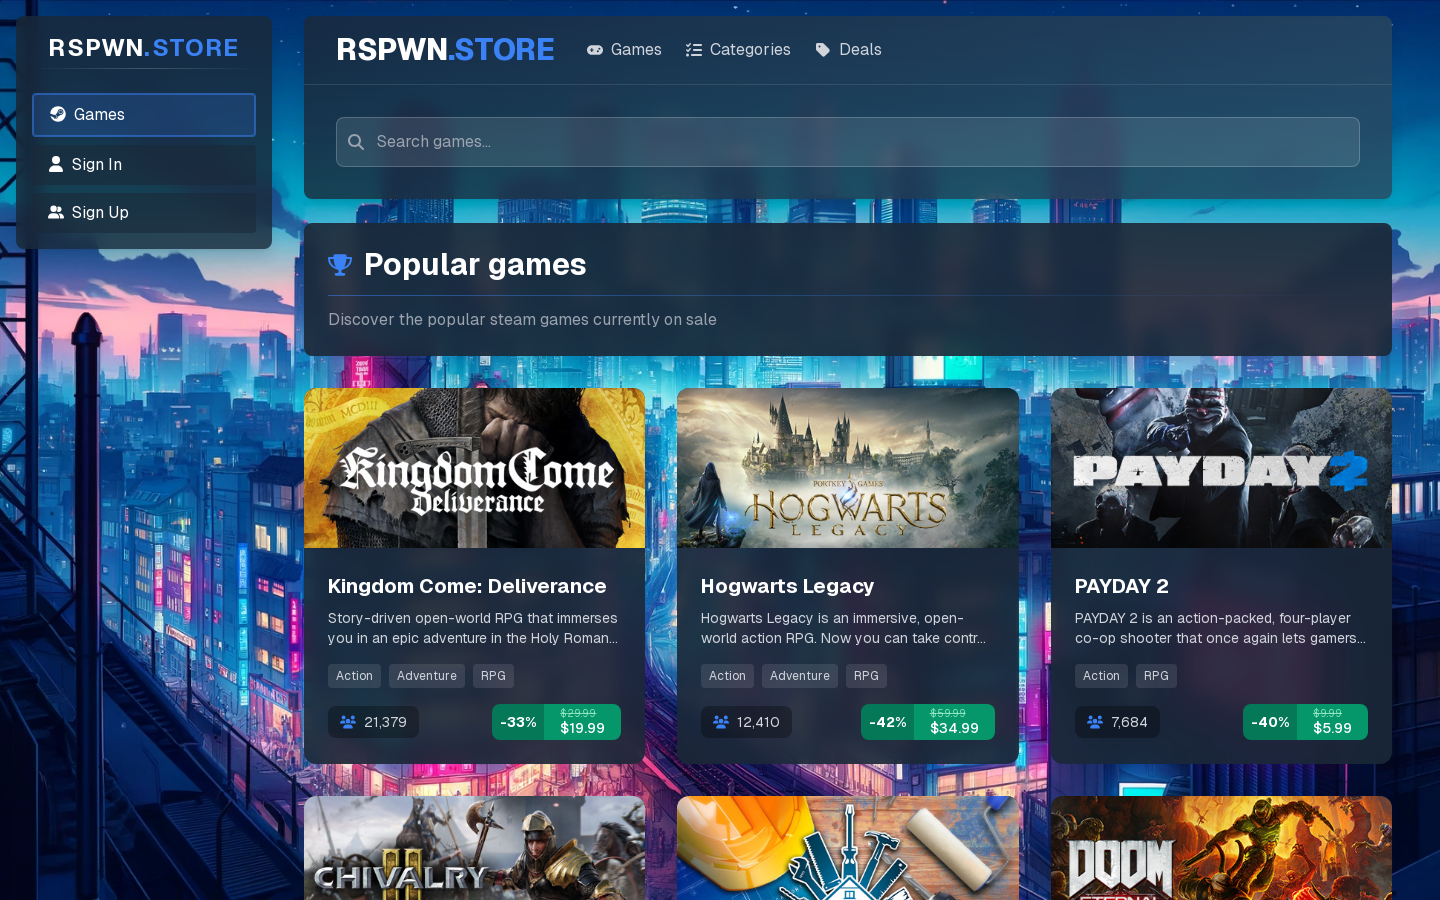Viewport: 1440px width, 900px height.
Task: Click the -42% $34.99 price button
Action: 928,722
